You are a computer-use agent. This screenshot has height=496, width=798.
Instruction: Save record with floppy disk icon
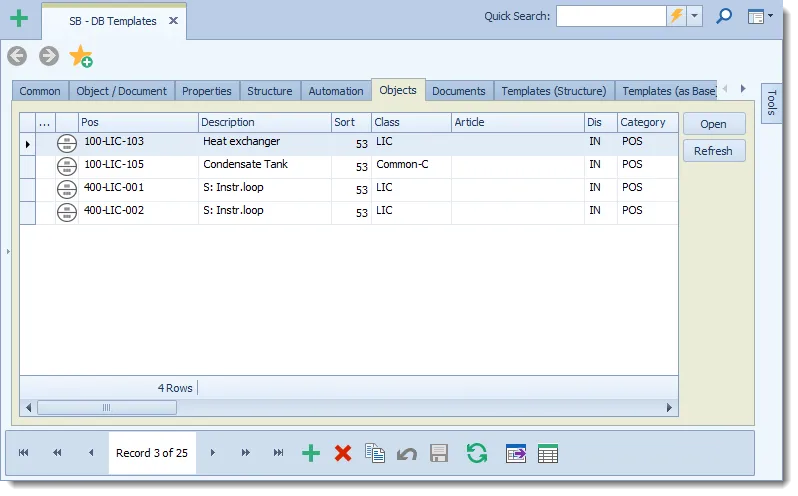439,453
